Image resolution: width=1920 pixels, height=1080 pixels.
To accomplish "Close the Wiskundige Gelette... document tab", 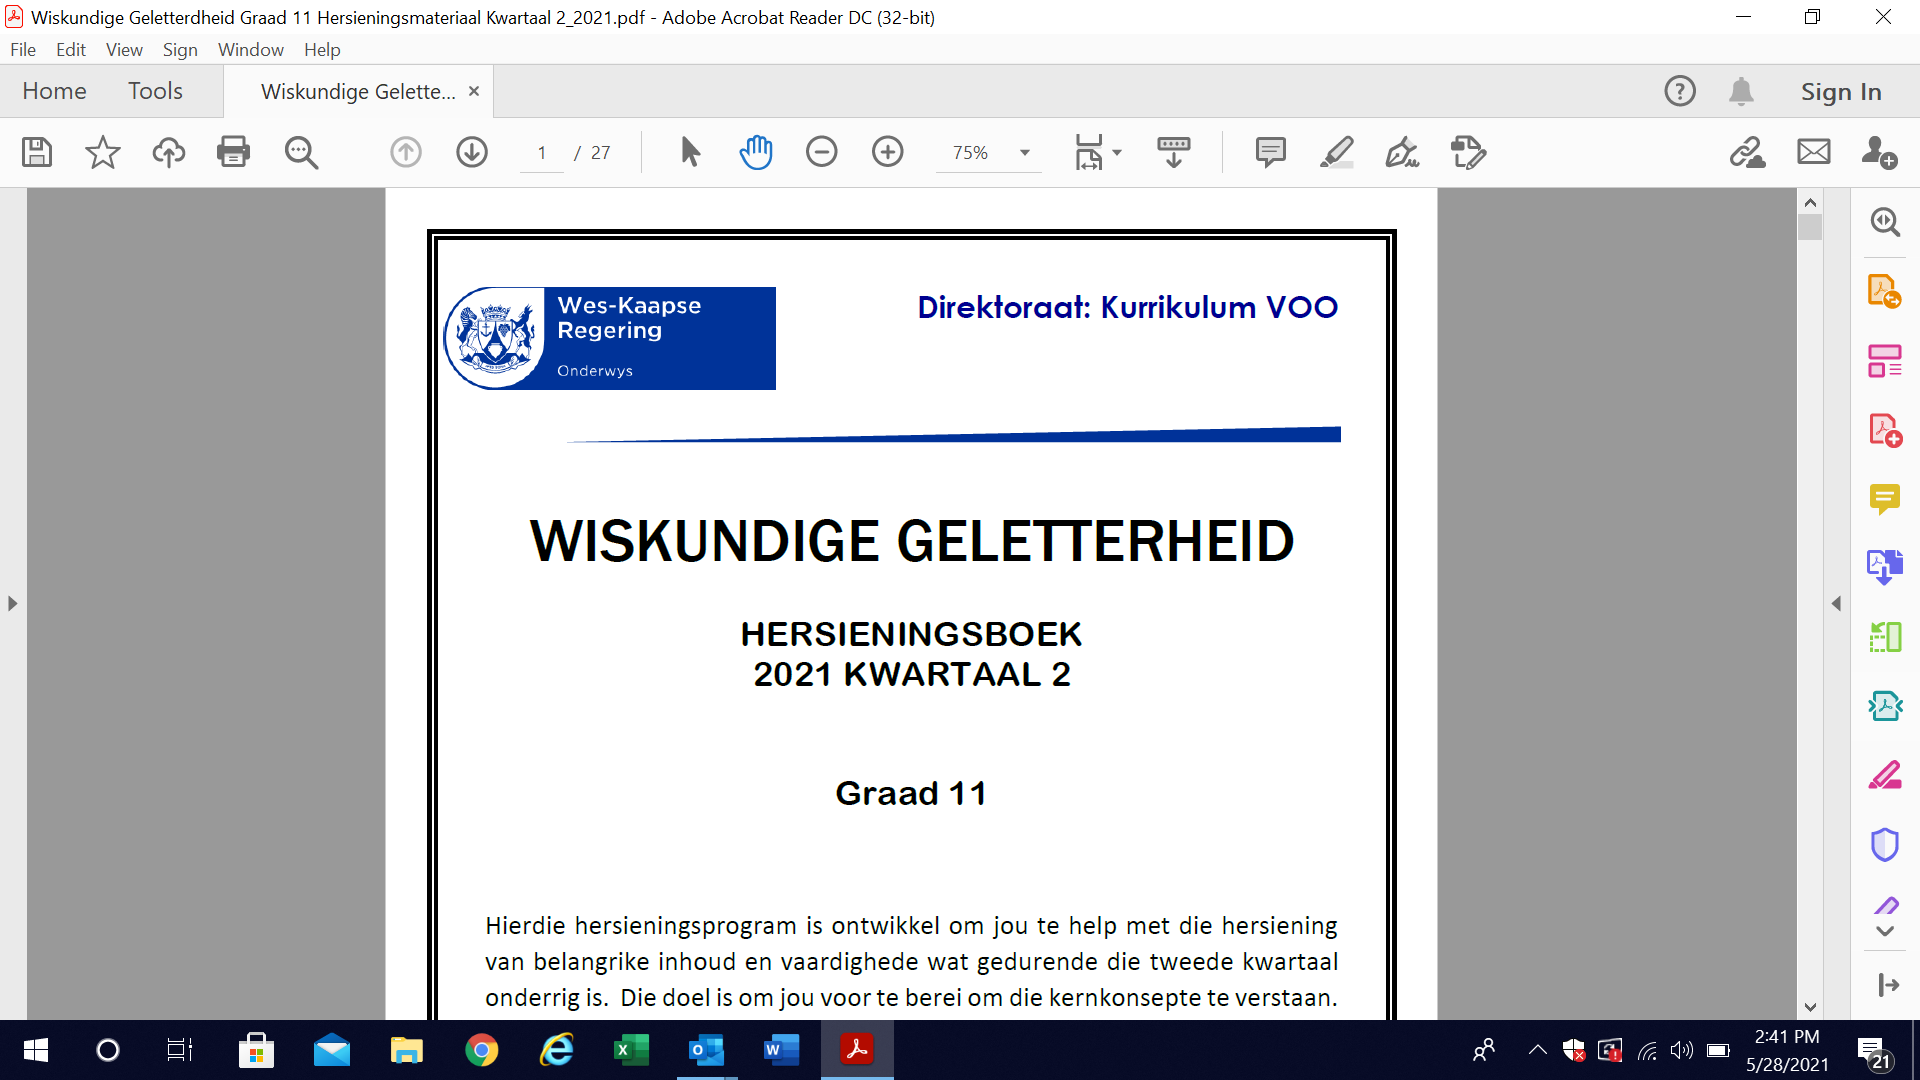I will (x=474, y=91).
